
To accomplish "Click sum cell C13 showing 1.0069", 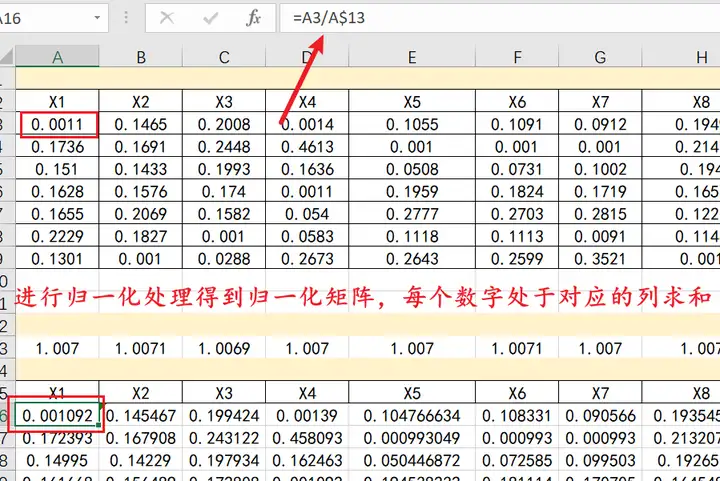I will click(224, 348).
